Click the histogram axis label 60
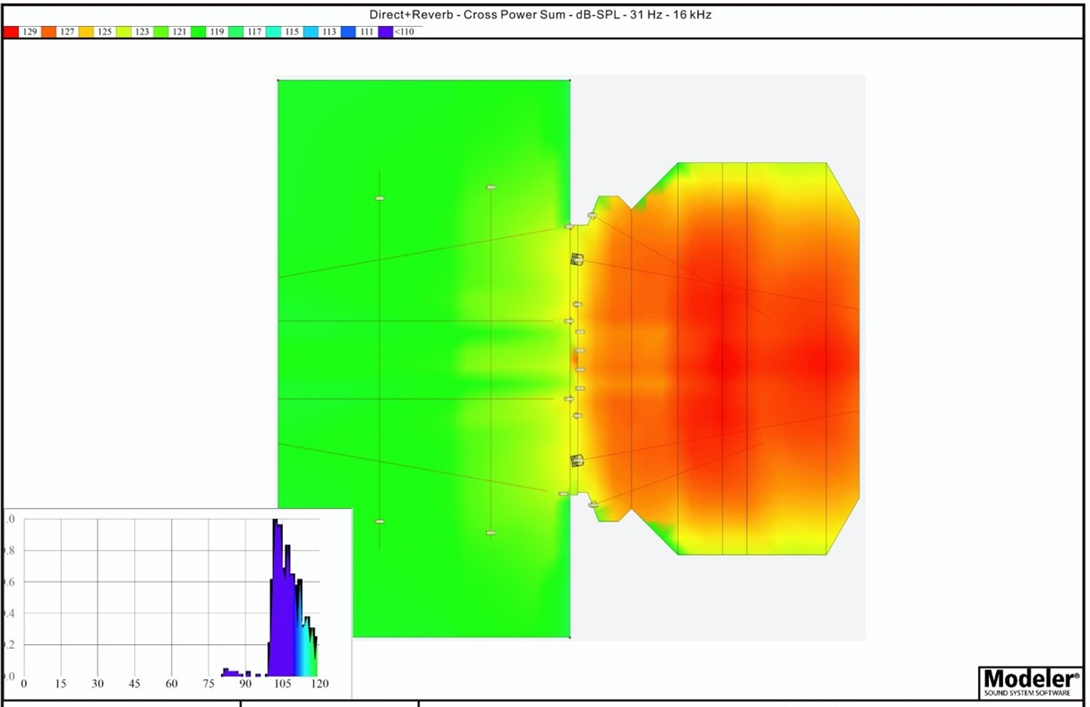 171,684
